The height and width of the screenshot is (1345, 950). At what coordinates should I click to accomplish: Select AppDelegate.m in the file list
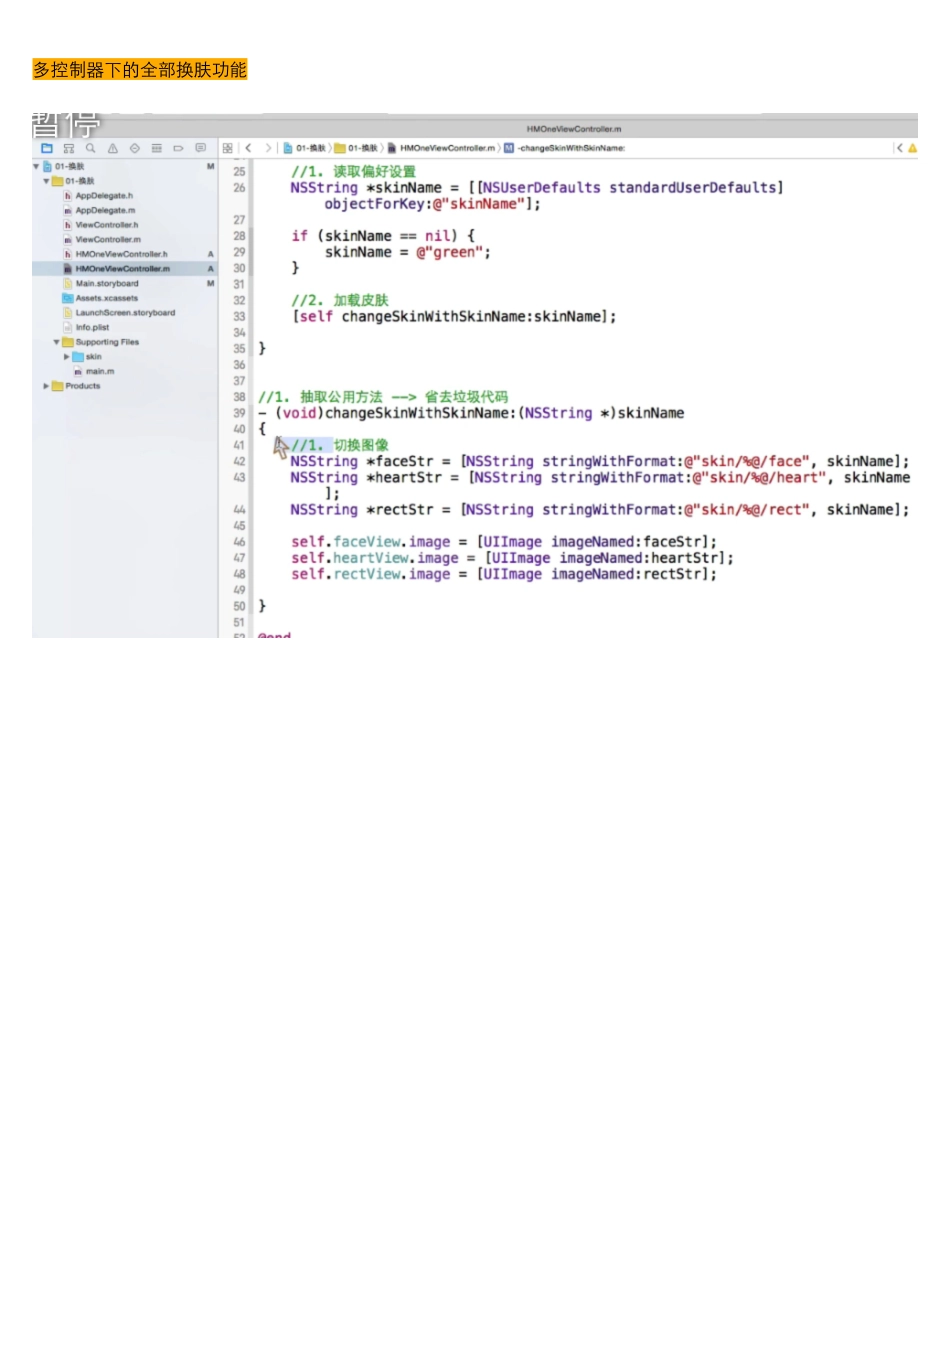click(x=105, y=211)
